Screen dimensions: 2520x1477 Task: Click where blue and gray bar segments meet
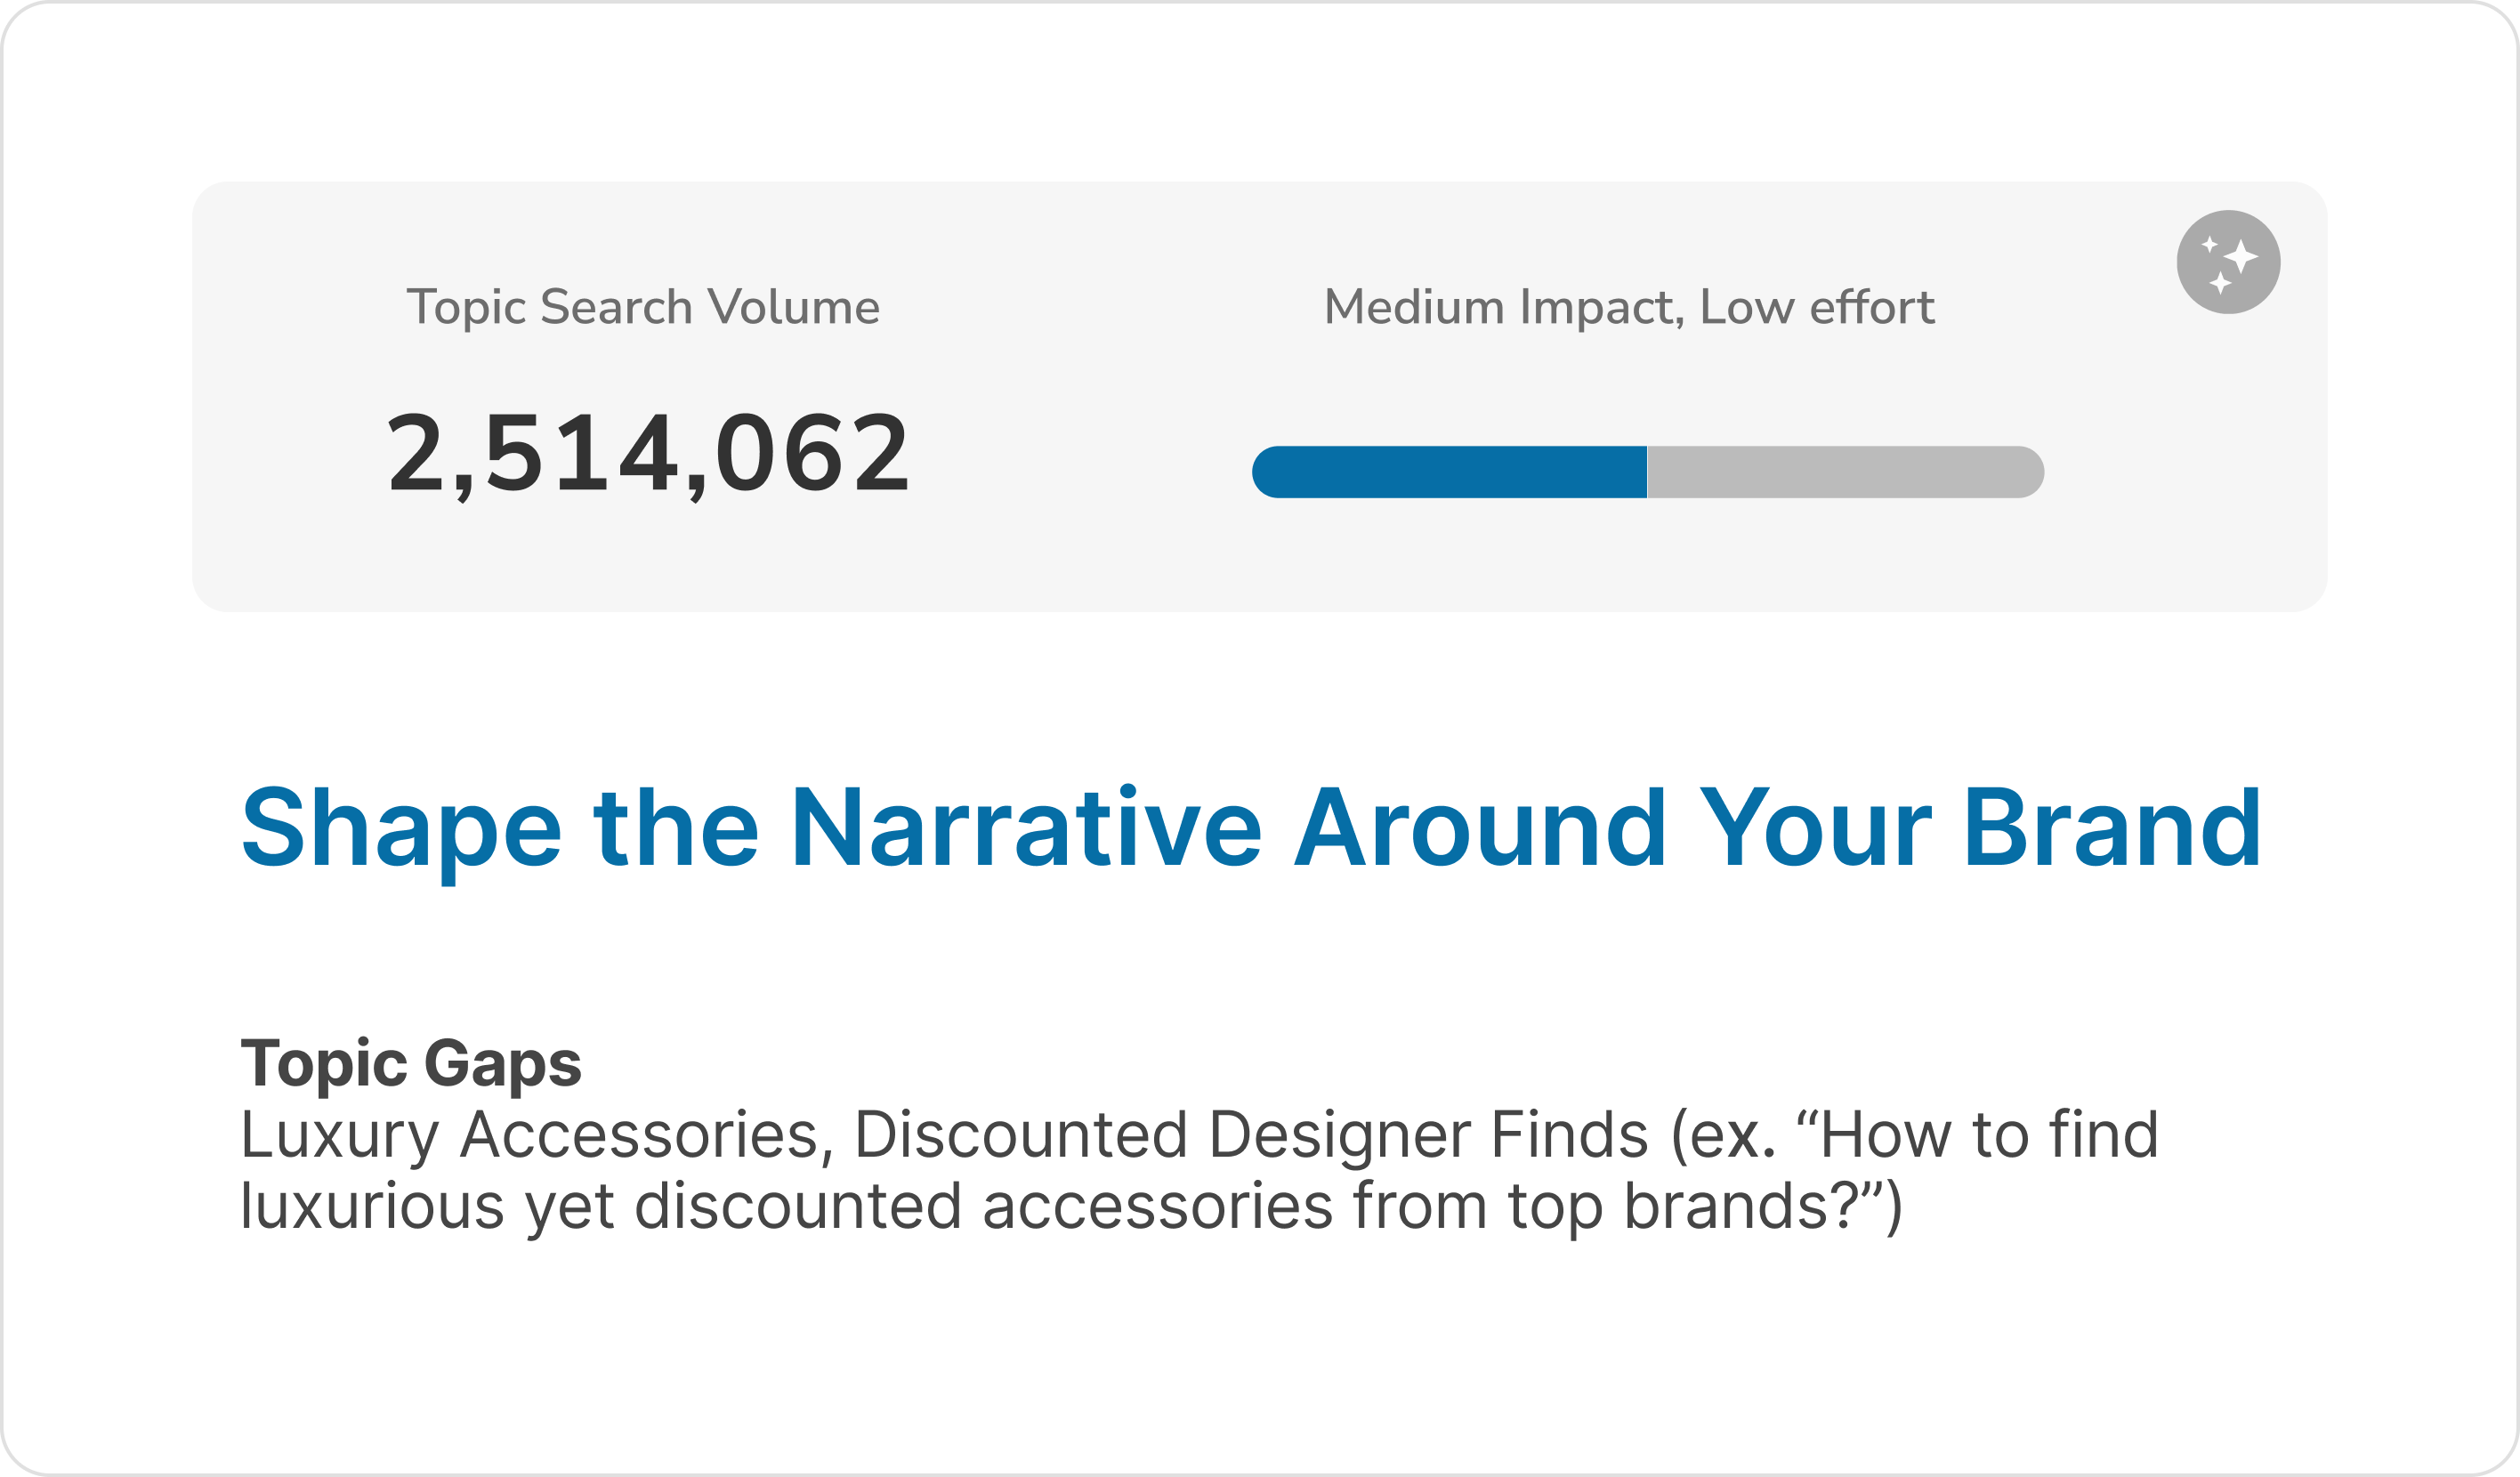1647,472
